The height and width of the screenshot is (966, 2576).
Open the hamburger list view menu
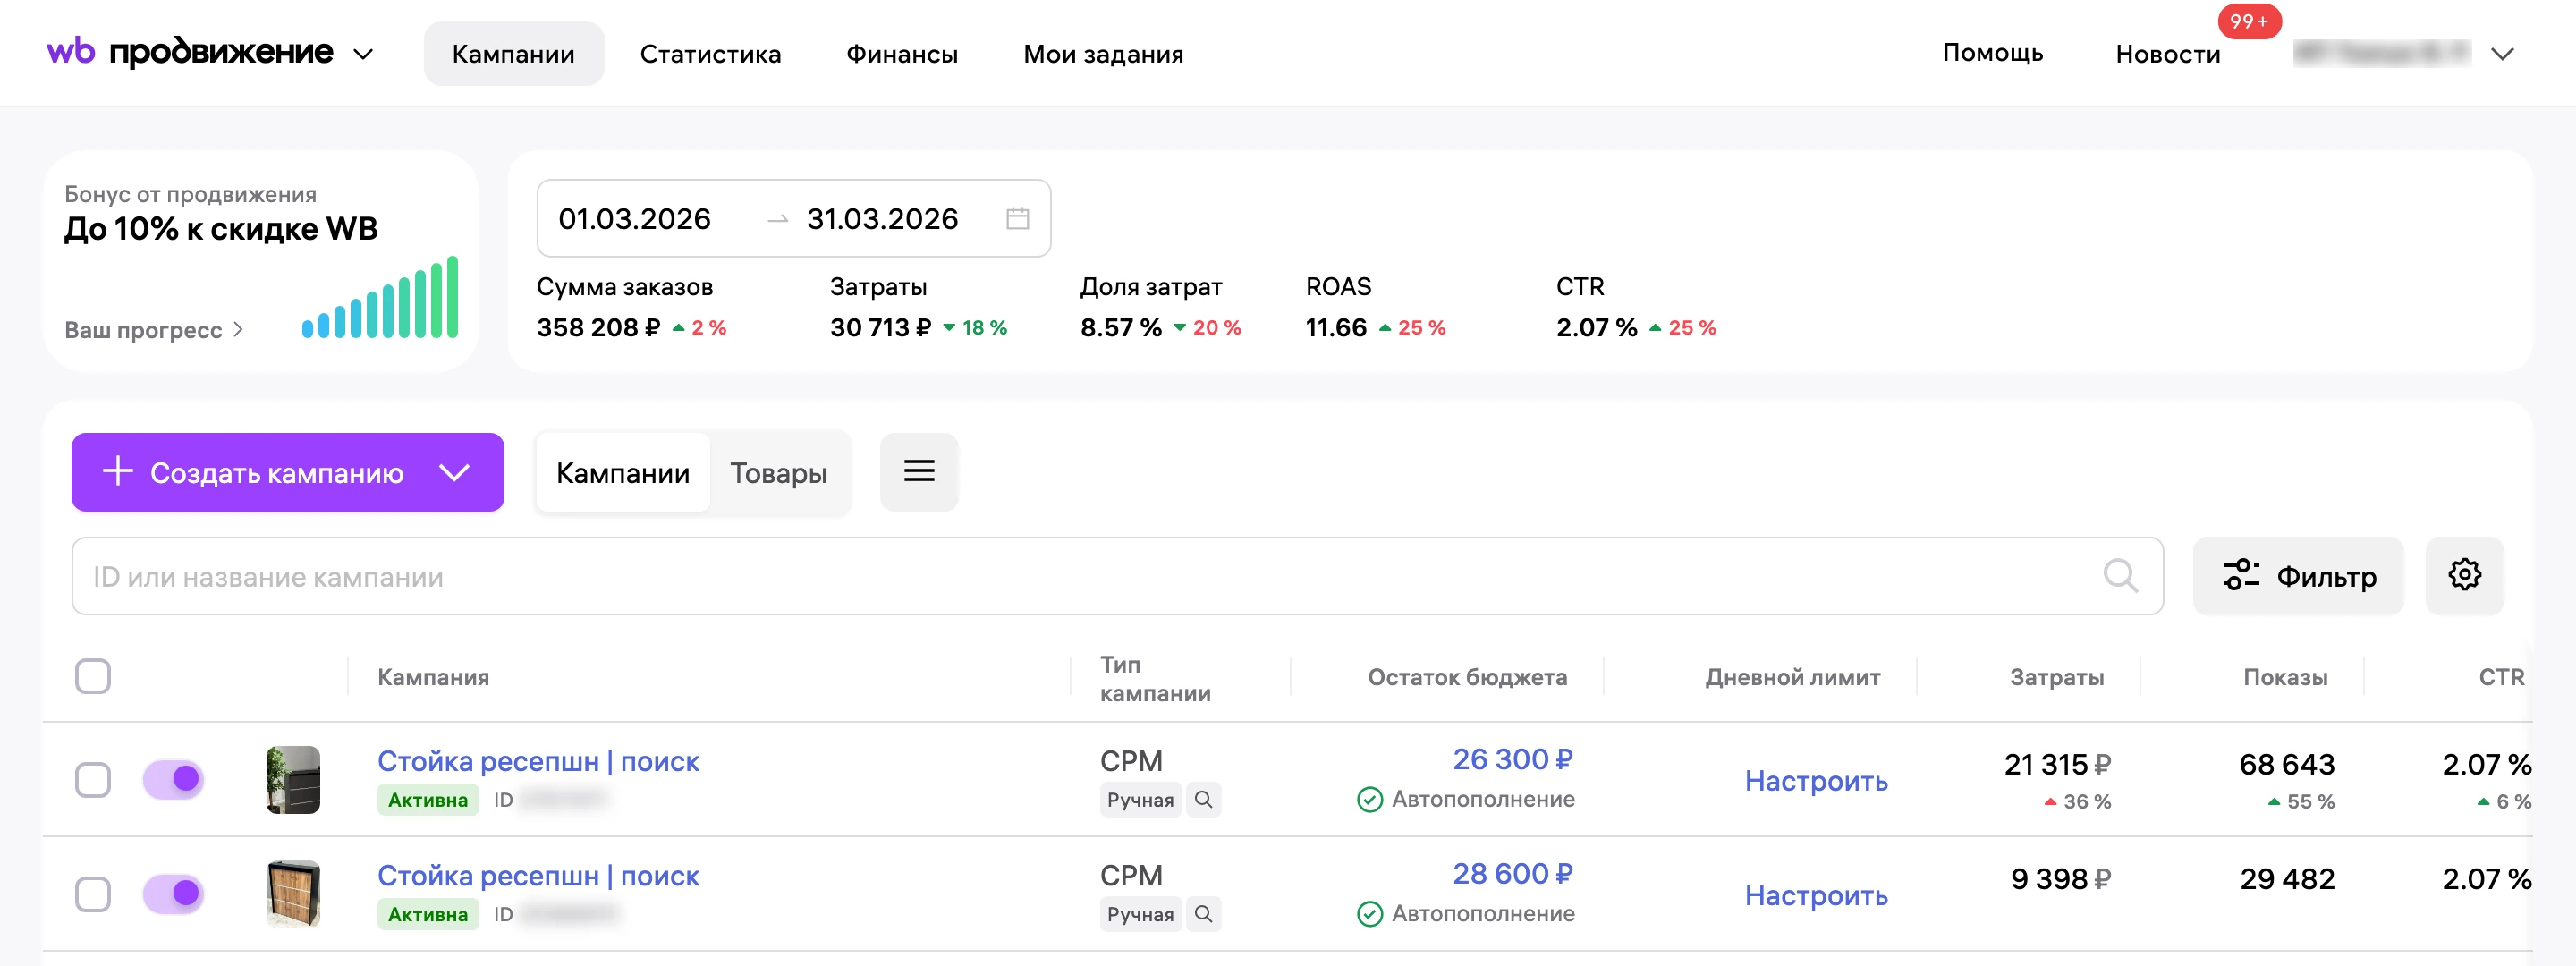click(919, 472)
